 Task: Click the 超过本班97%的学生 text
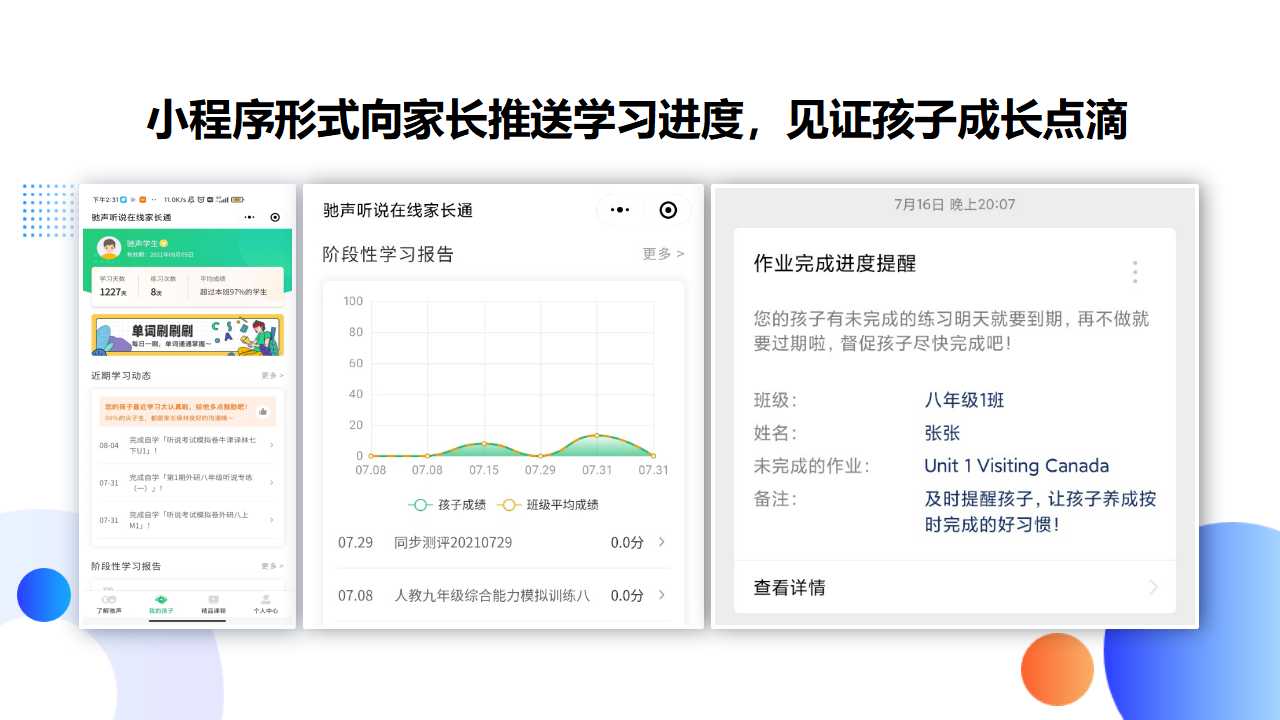pos(233,292)
